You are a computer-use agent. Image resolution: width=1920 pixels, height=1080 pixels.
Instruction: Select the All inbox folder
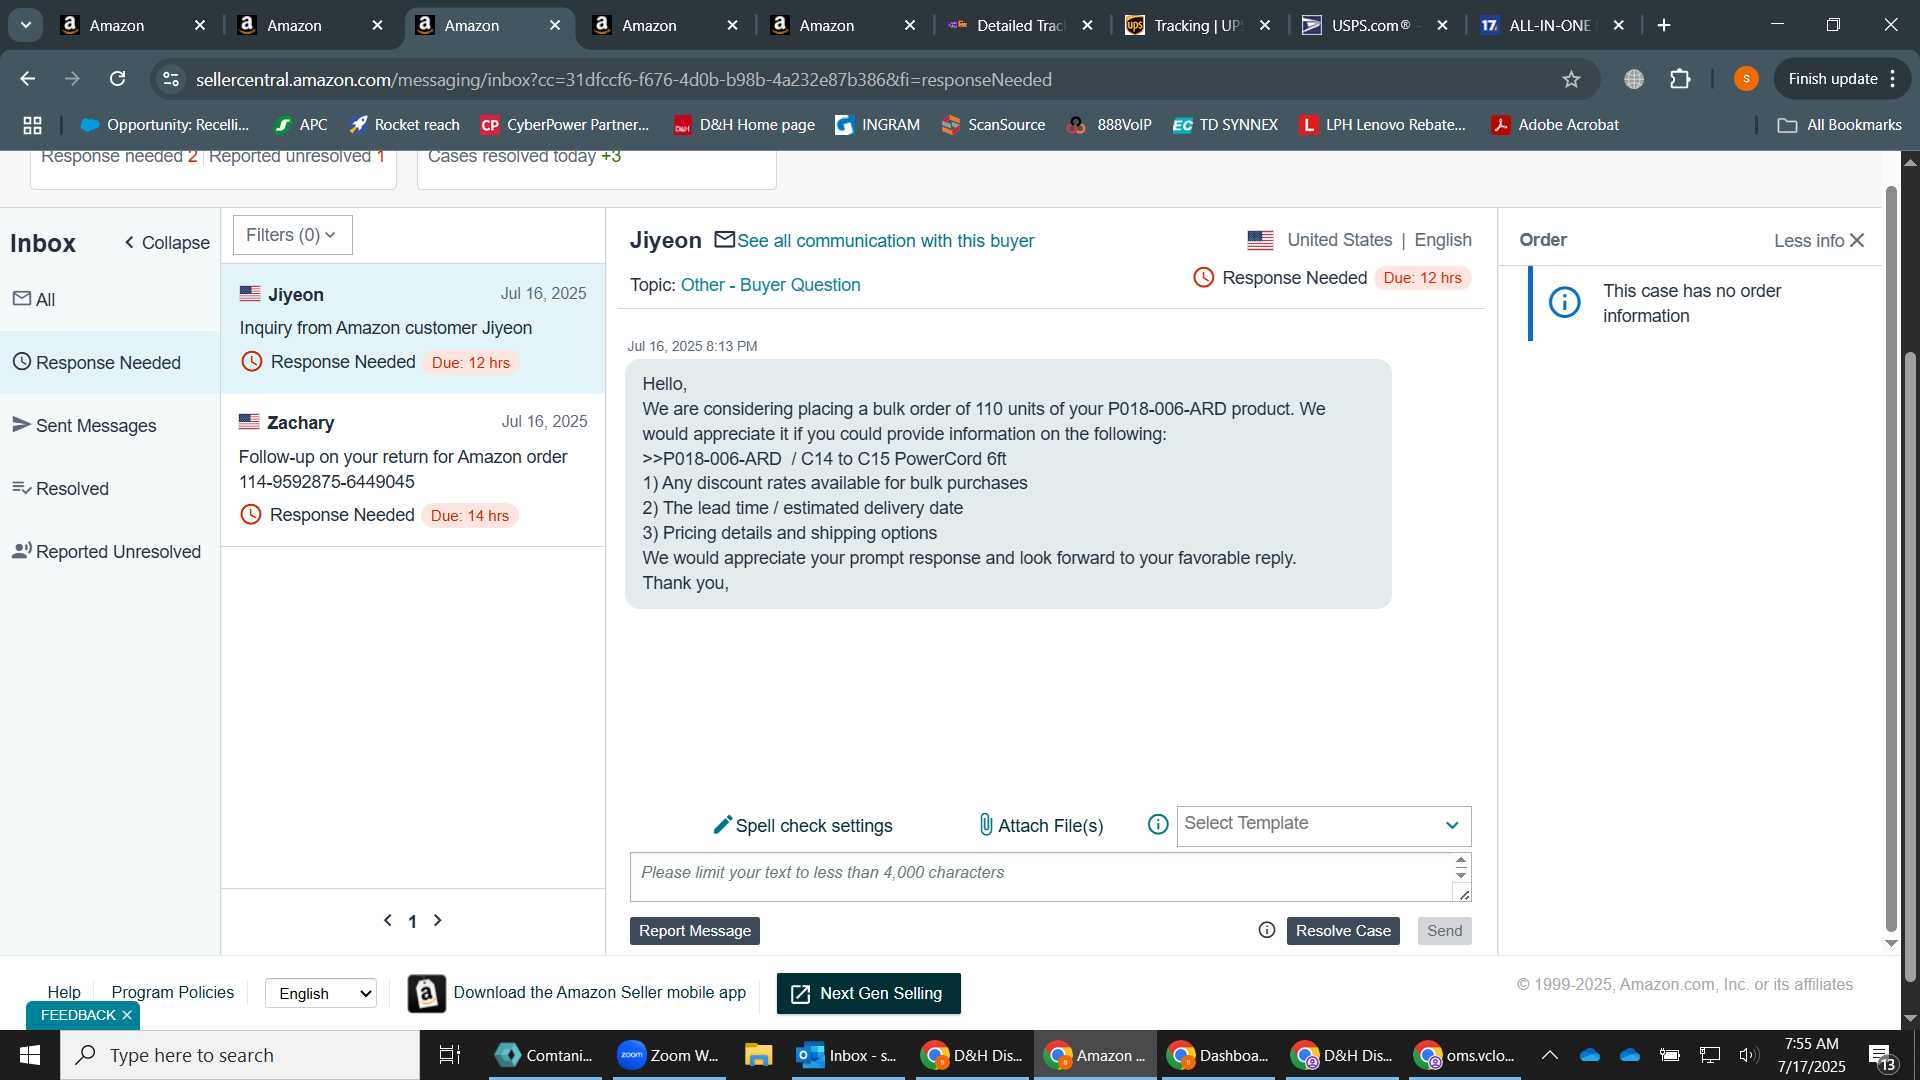pyautogui.click(x=110, y=299)
